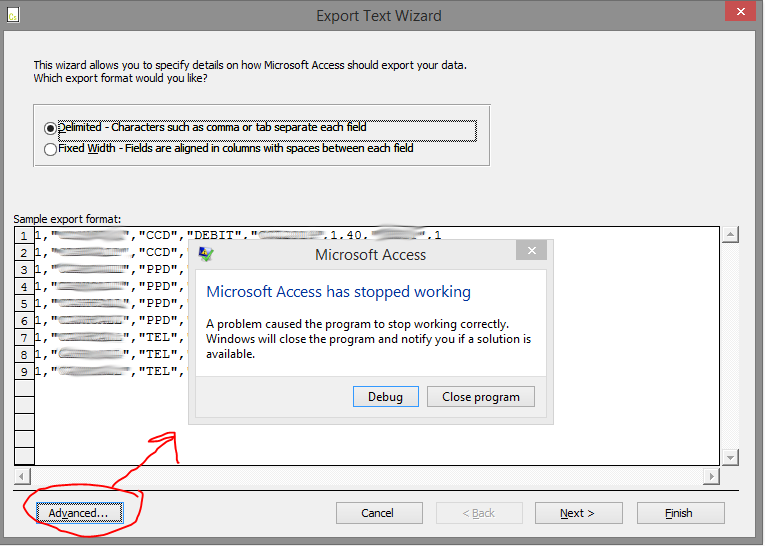Click the "Sample export format:" label
The height and width of the screenshot is (546, 765).
click(x=67, y=219)
